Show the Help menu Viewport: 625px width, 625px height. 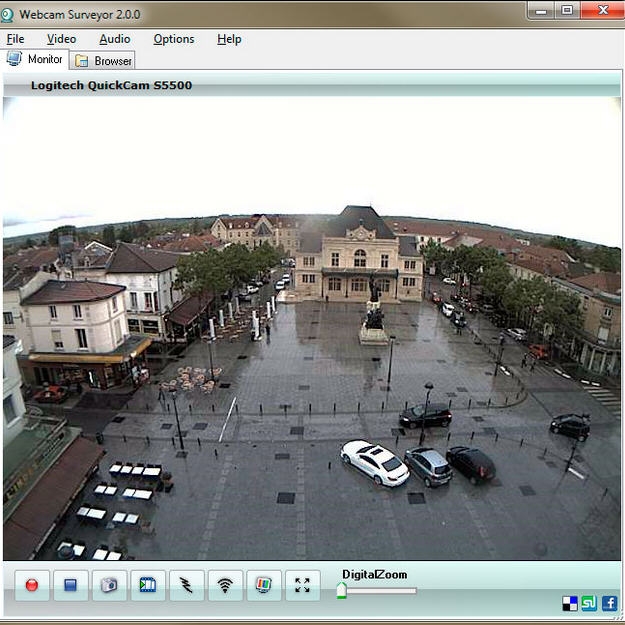click(x=229, y=39)
